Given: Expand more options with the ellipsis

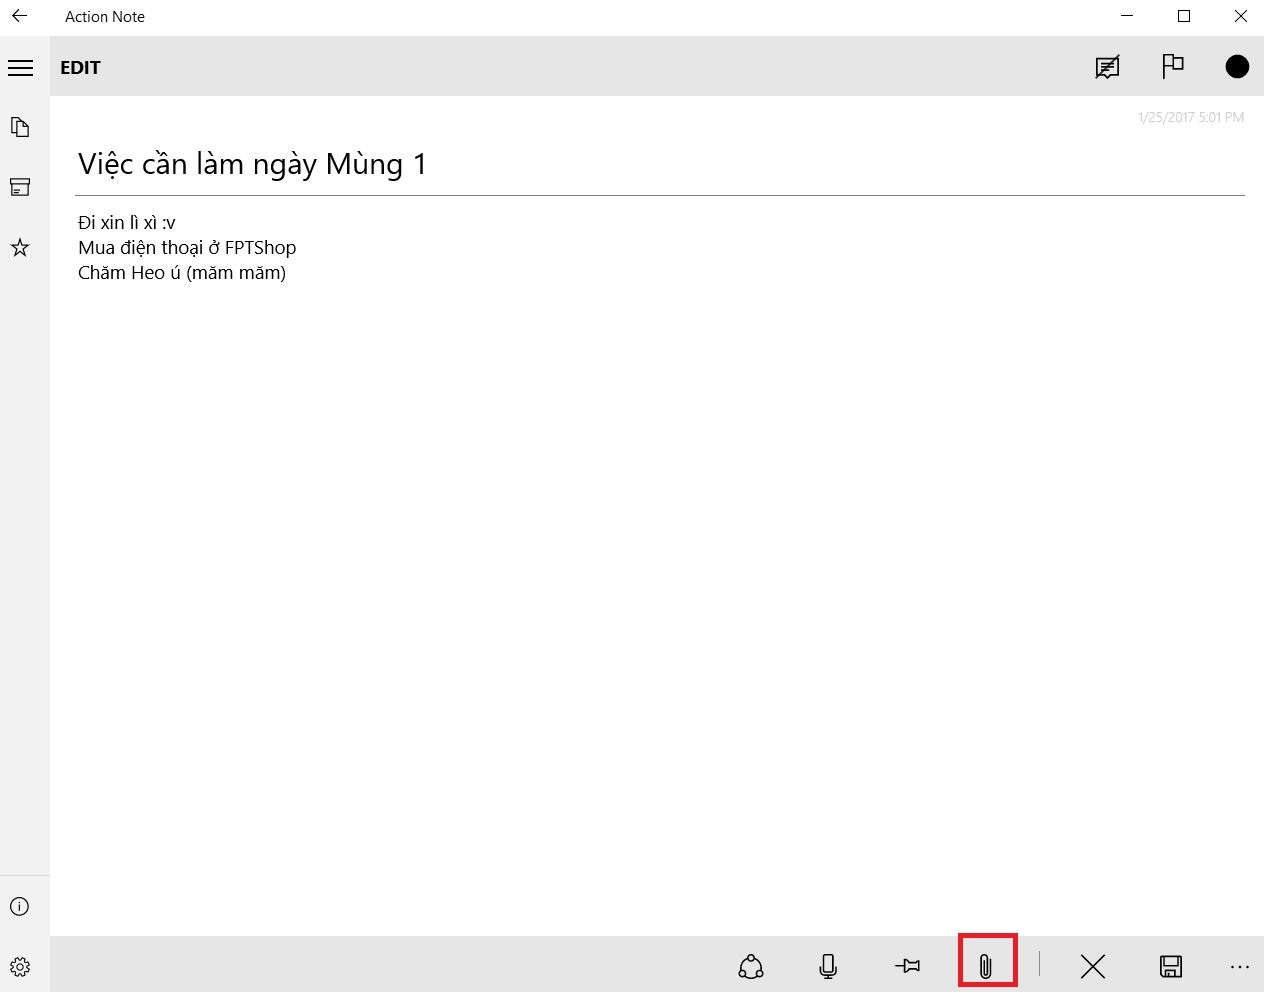Looking at the screenshot, I should pos(1240,966).
